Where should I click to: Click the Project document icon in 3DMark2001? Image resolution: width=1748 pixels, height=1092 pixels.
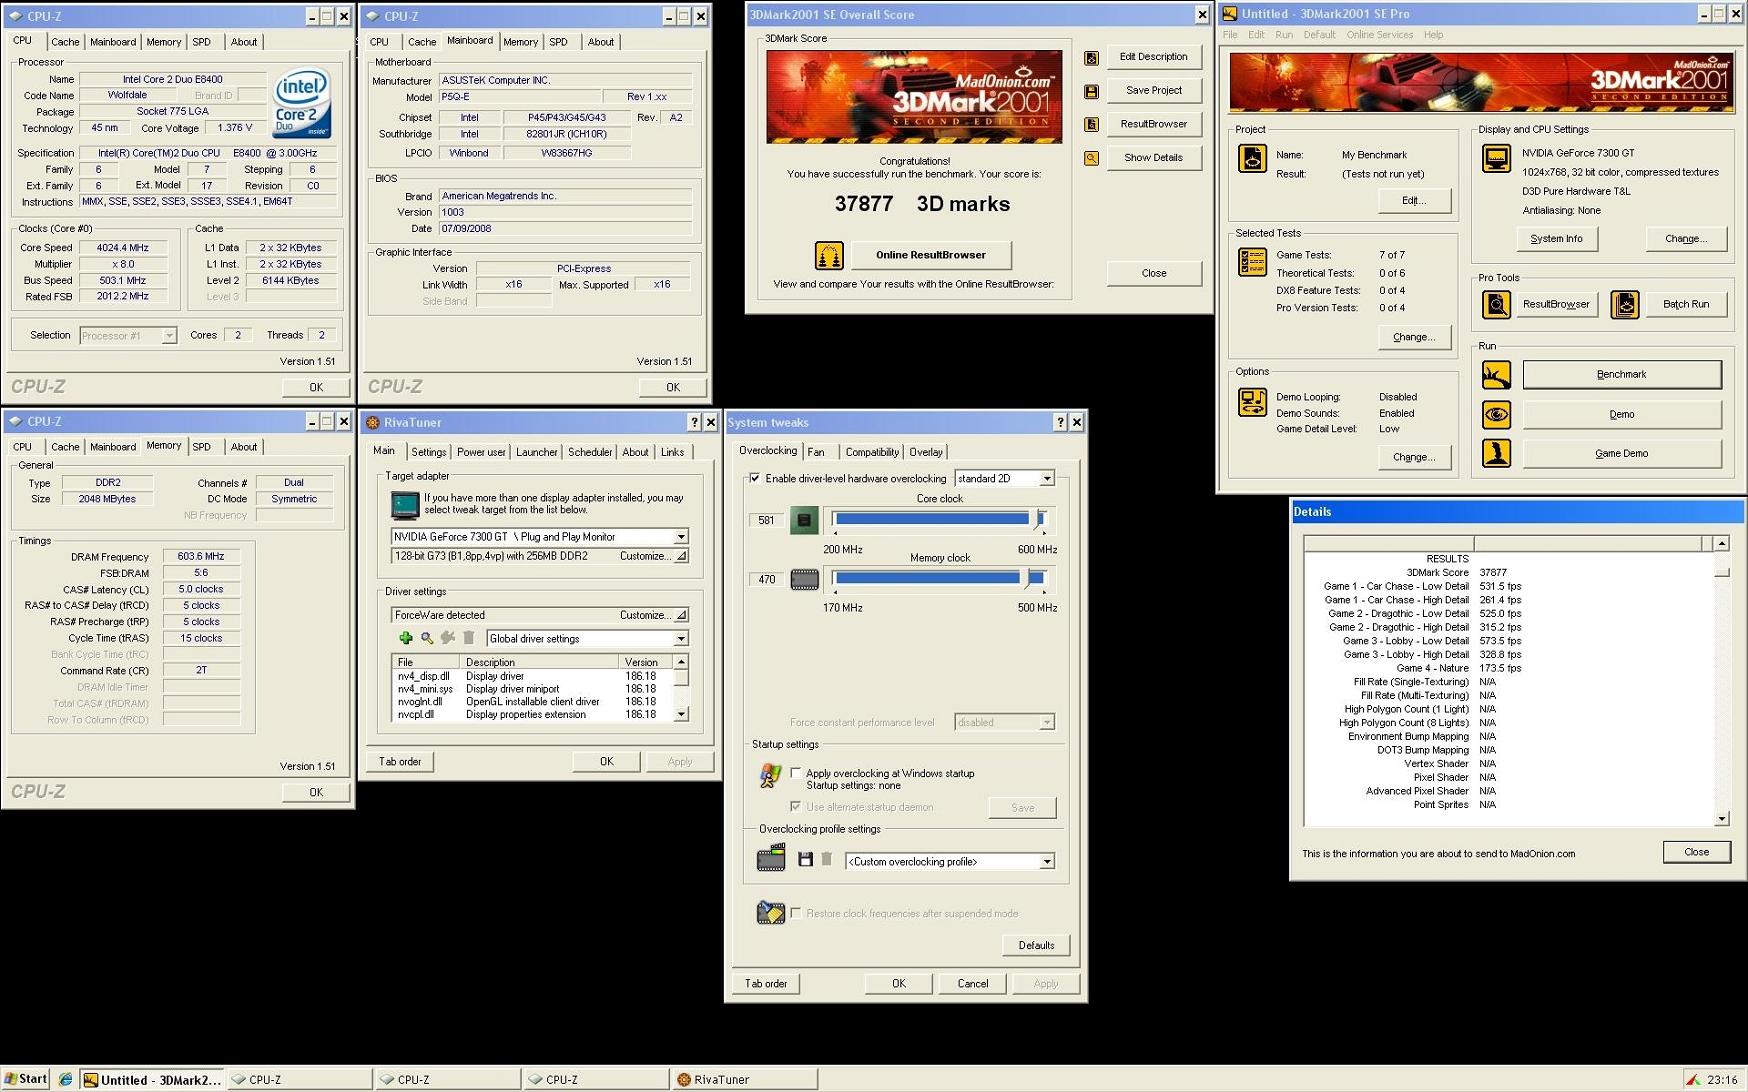click(1252, 159)
